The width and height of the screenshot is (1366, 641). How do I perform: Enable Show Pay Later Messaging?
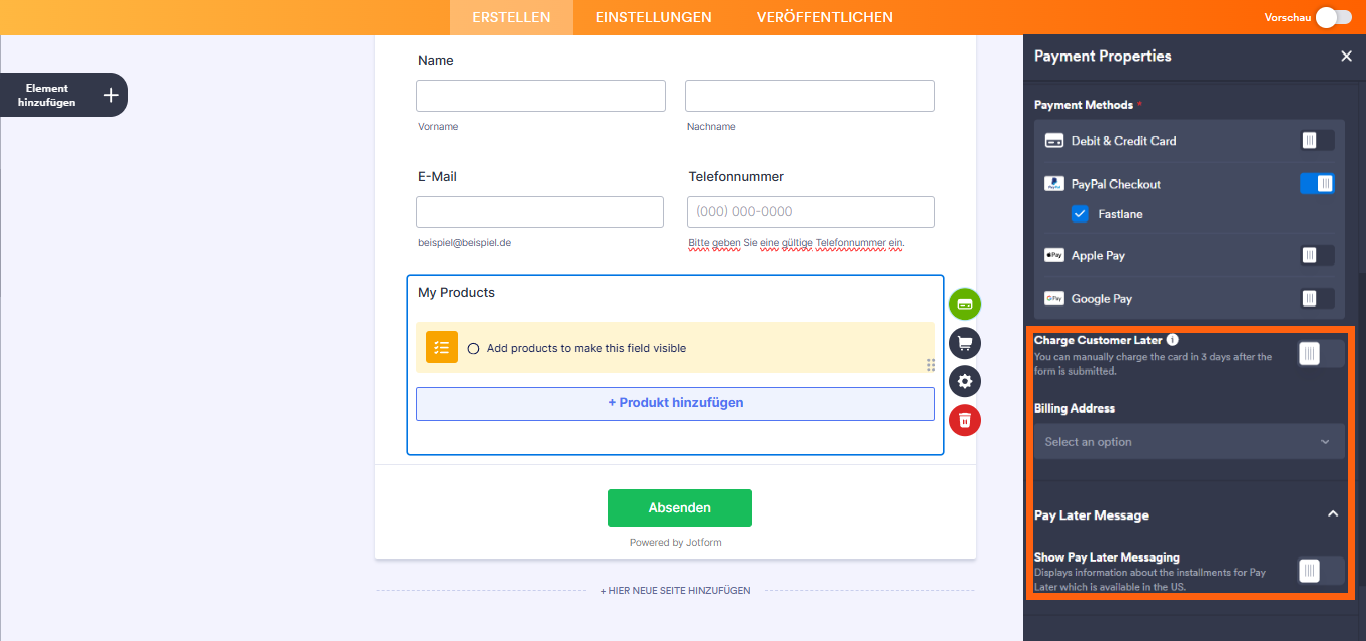click(x=1318, y=570)
